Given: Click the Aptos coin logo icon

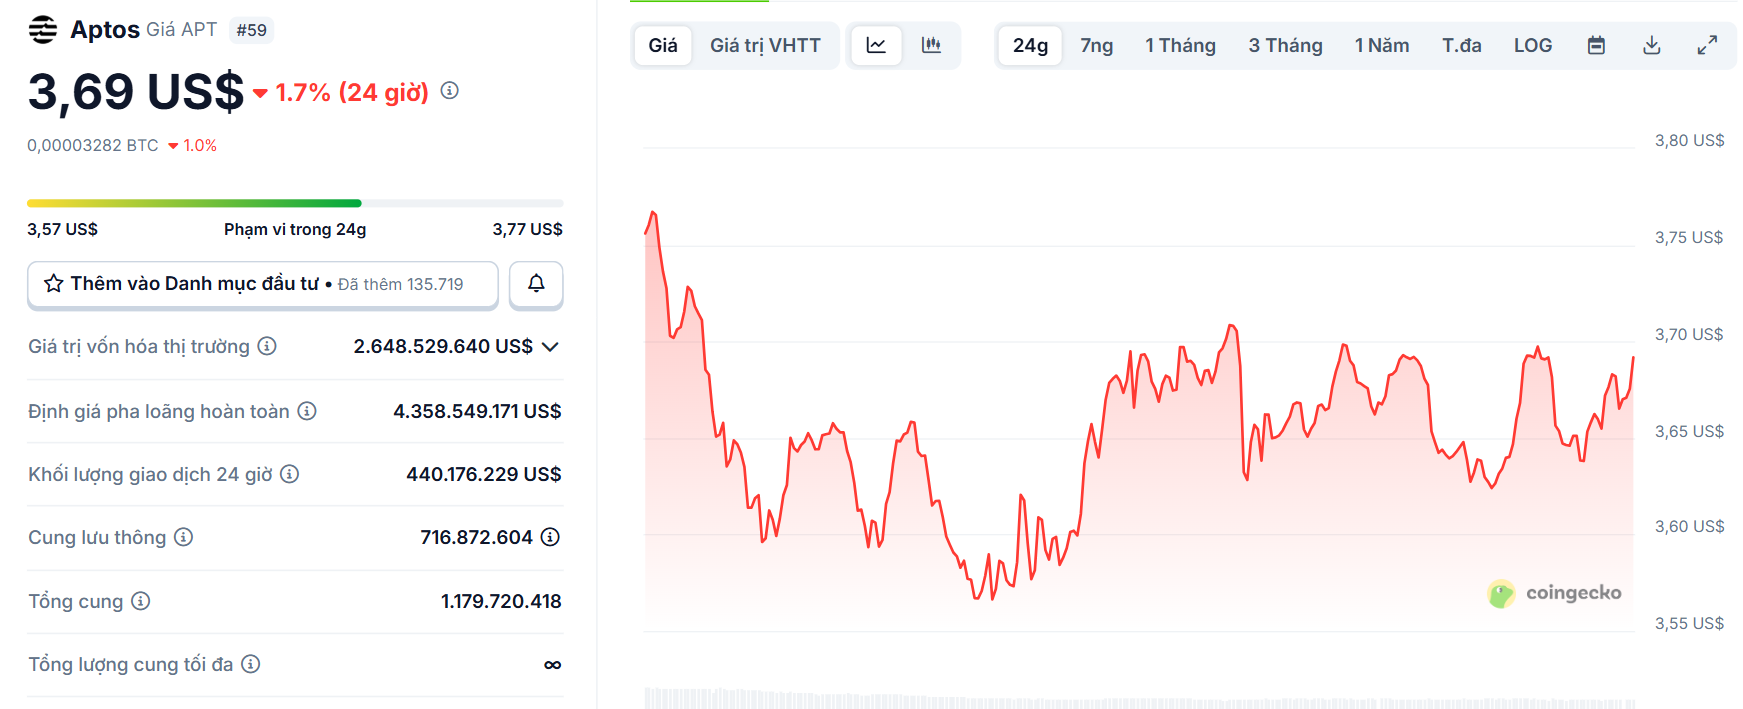Looking at the screenshot, I should point(43,30).
